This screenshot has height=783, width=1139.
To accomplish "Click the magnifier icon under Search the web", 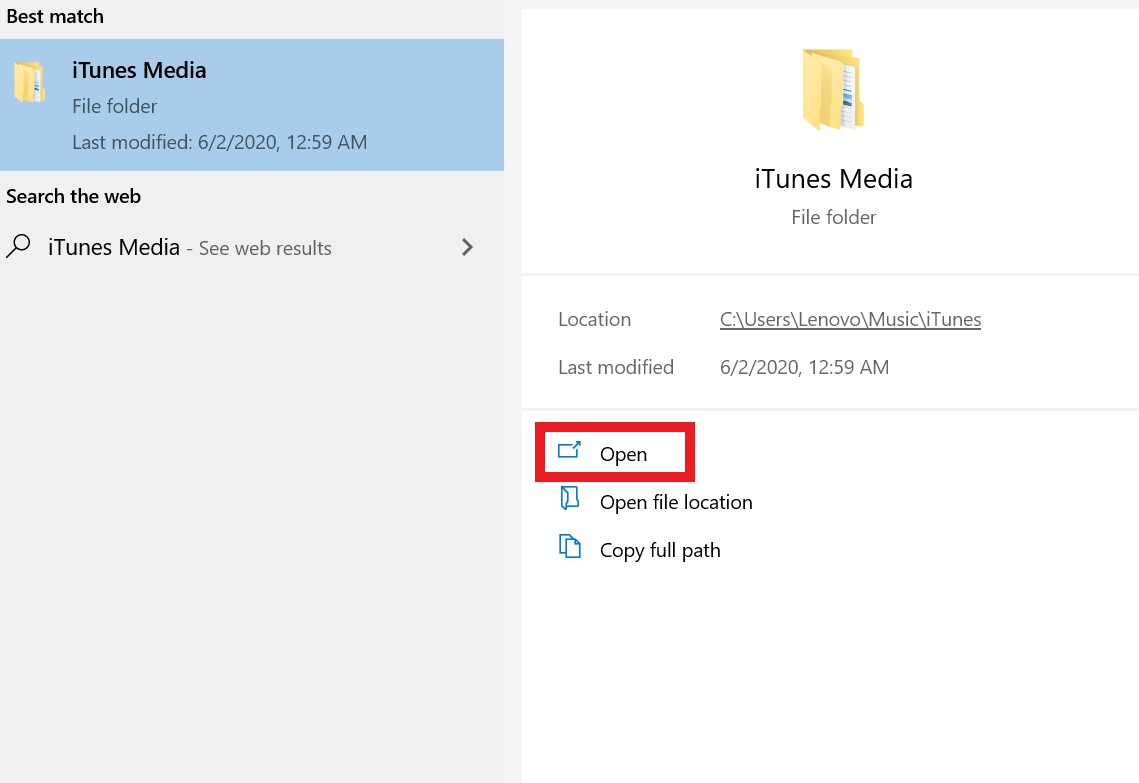I will coord(18,246).
